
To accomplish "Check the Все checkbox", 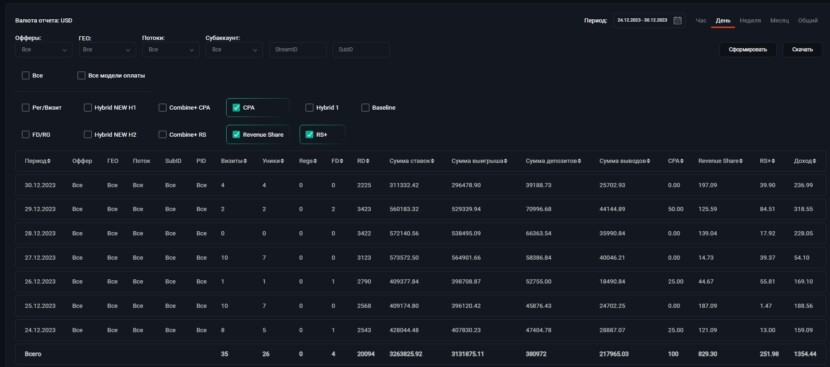I will coord(25,76).
